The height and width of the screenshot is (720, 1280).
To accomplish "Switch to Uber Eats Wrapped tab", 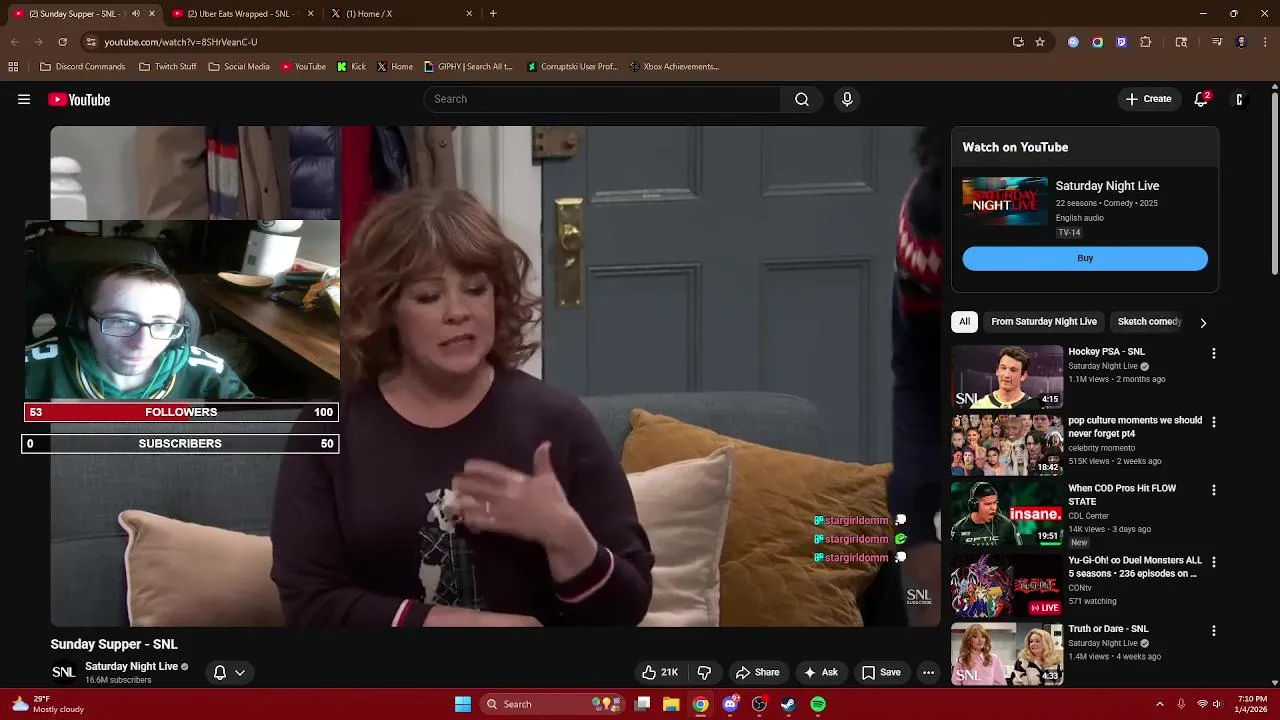I will tap(243, 14).
